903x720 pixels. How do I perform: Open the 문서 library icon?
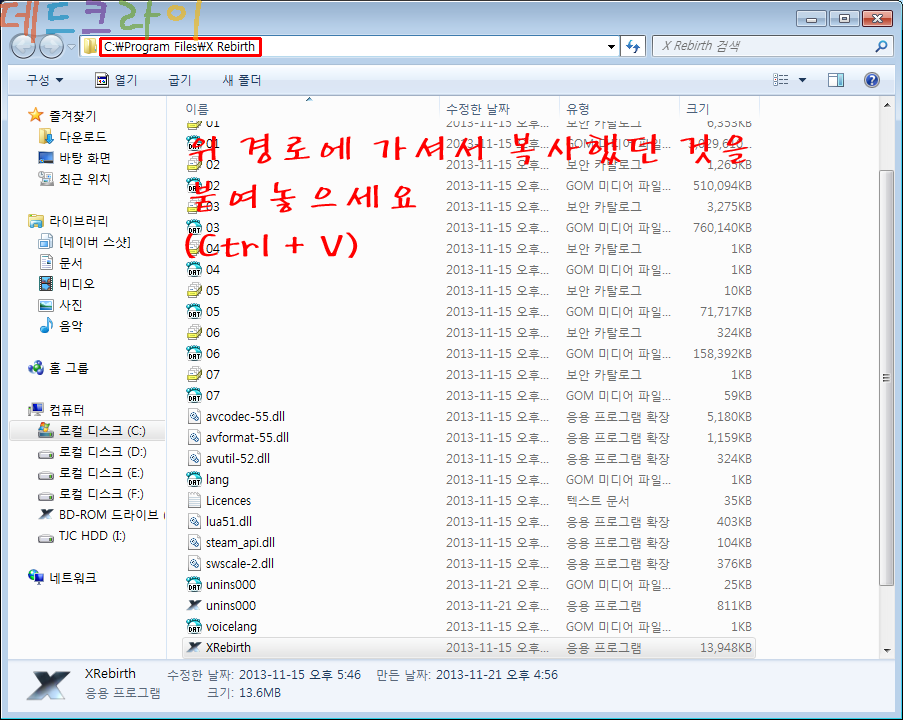point(46,263)
